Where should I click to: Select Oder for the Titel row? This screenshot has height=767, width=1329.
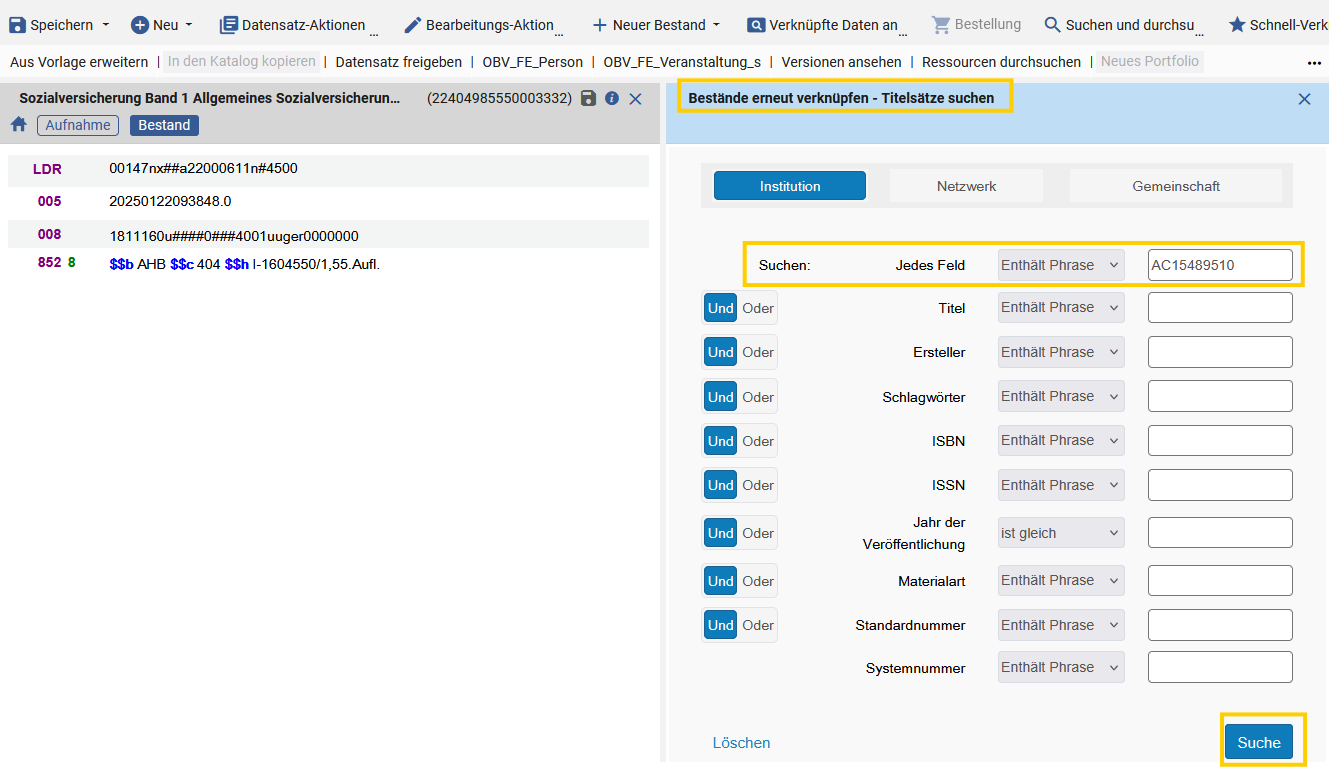(758, 308)
